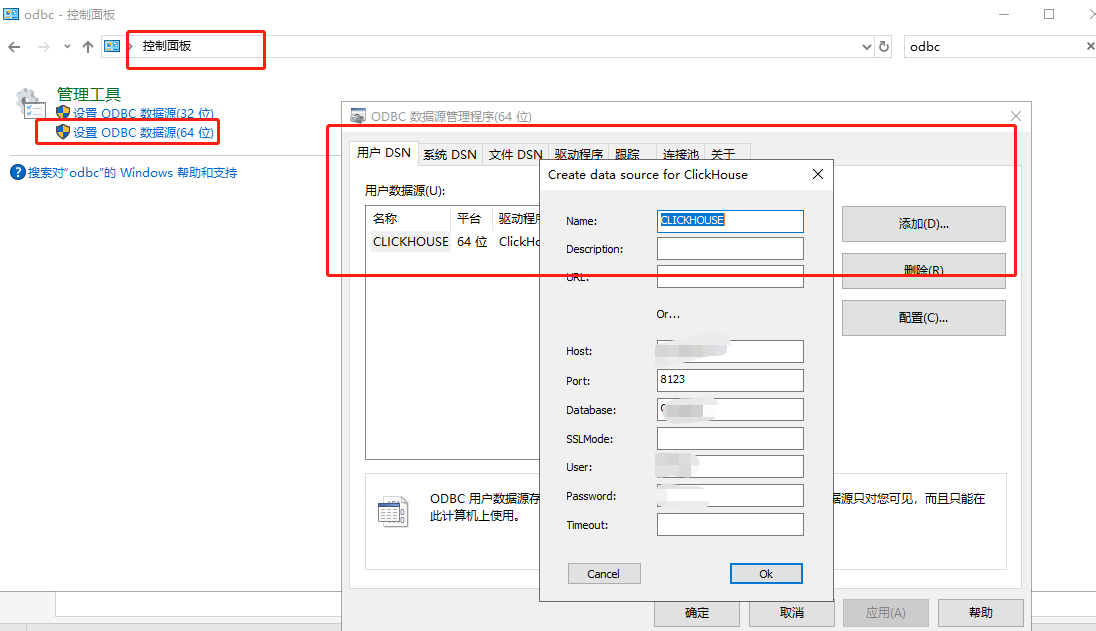Confirm ClickHouse data source with Ok
Viewport: 1096px width, 631px height.
(x=766, y=574)
